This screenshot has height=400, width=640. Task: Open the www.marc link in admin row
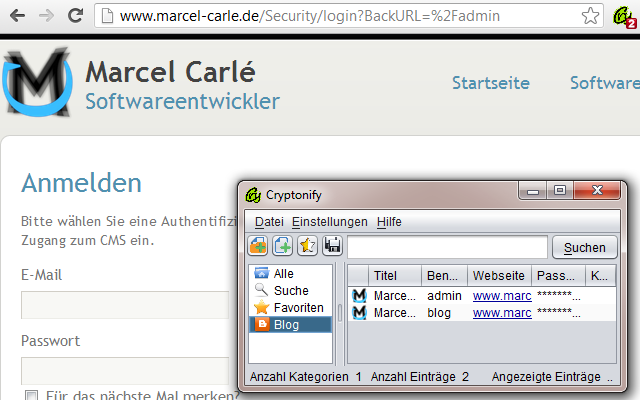pos(502,296)
